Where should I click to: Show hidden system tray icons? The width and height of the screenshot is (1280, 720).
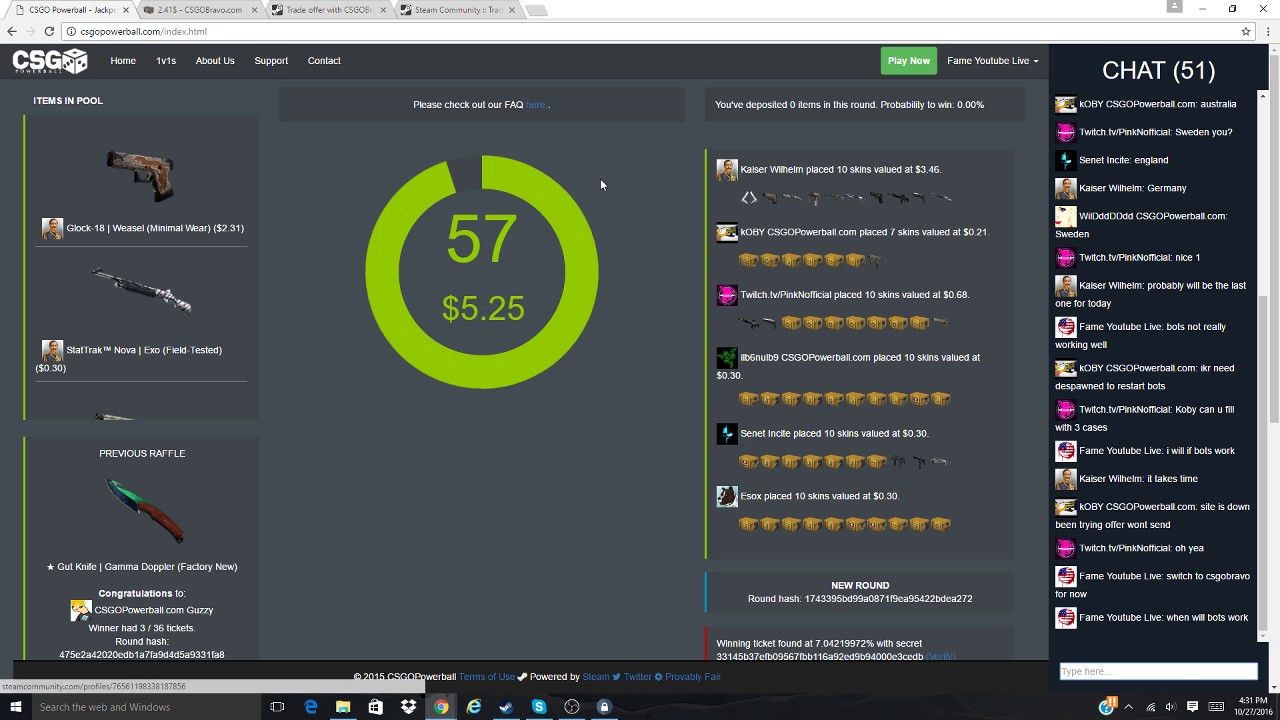[x=1129, y=707]
